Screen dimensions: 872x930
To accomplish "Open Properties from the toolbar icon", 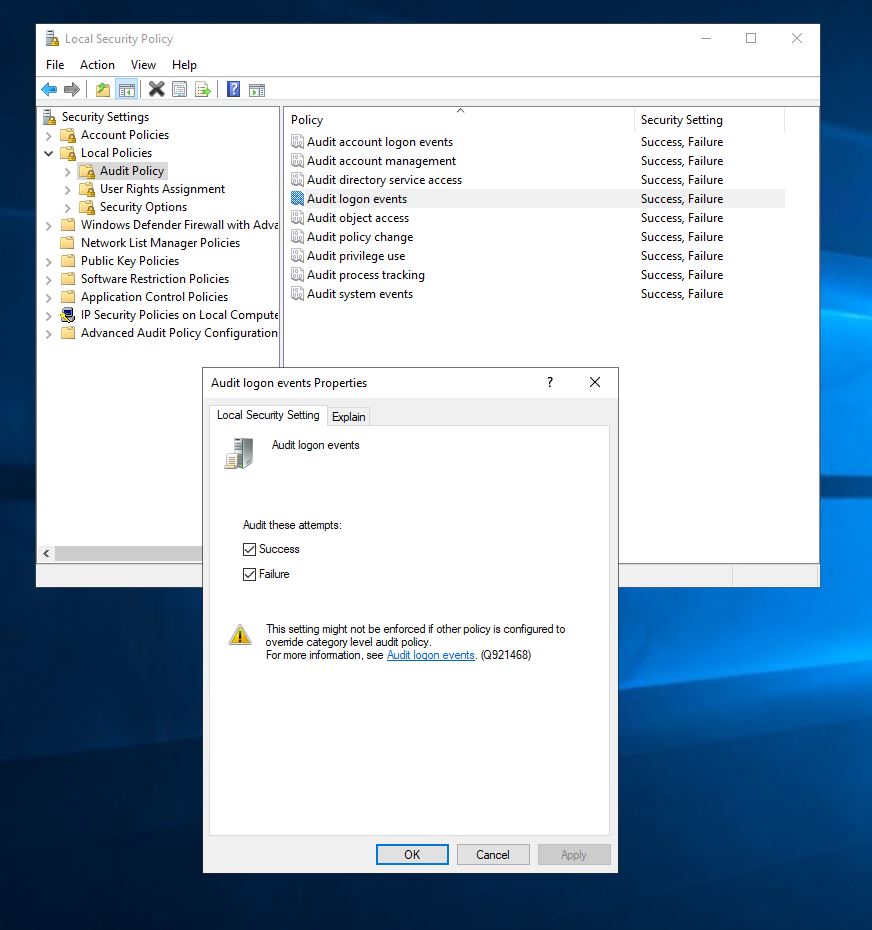I will pyautogui.click(x=179, y=90).
